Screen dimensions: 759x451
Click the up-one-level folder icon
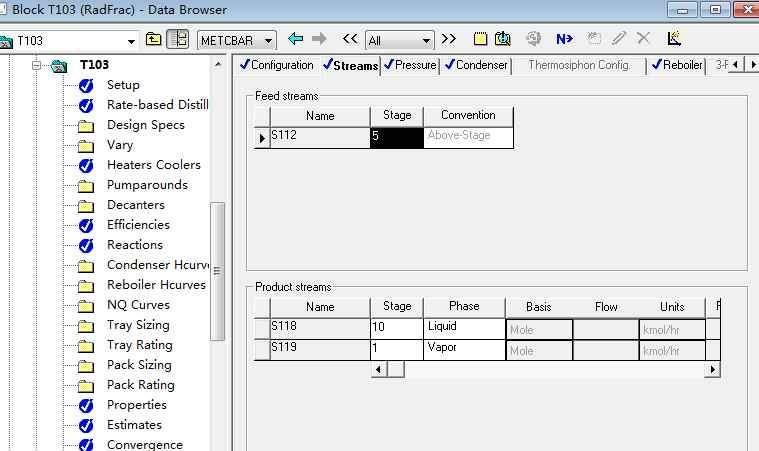[x=153, y=39]
